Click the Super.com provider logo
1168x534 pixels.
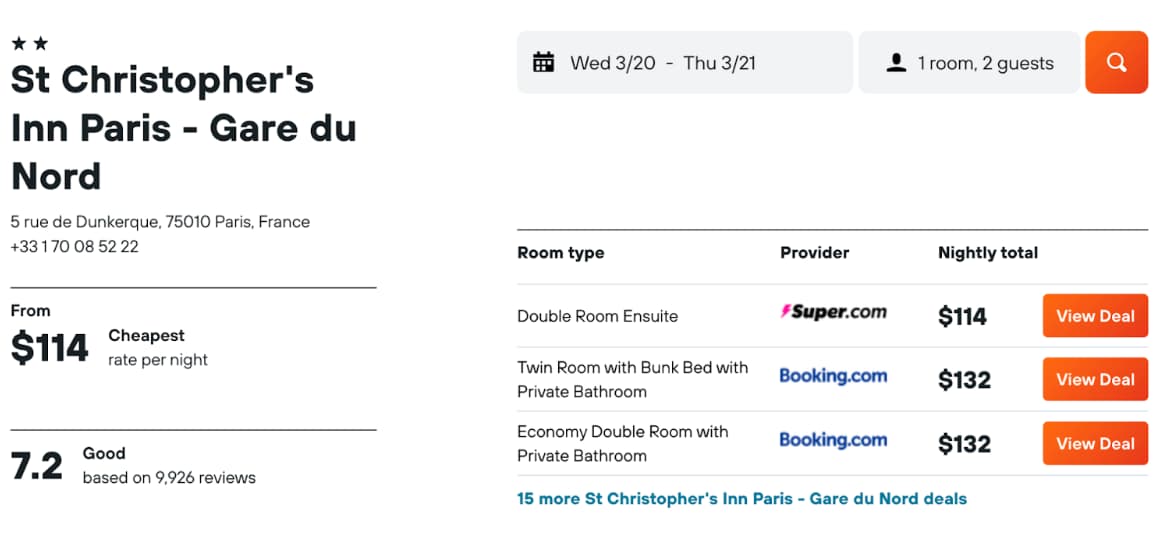point(834,312)
